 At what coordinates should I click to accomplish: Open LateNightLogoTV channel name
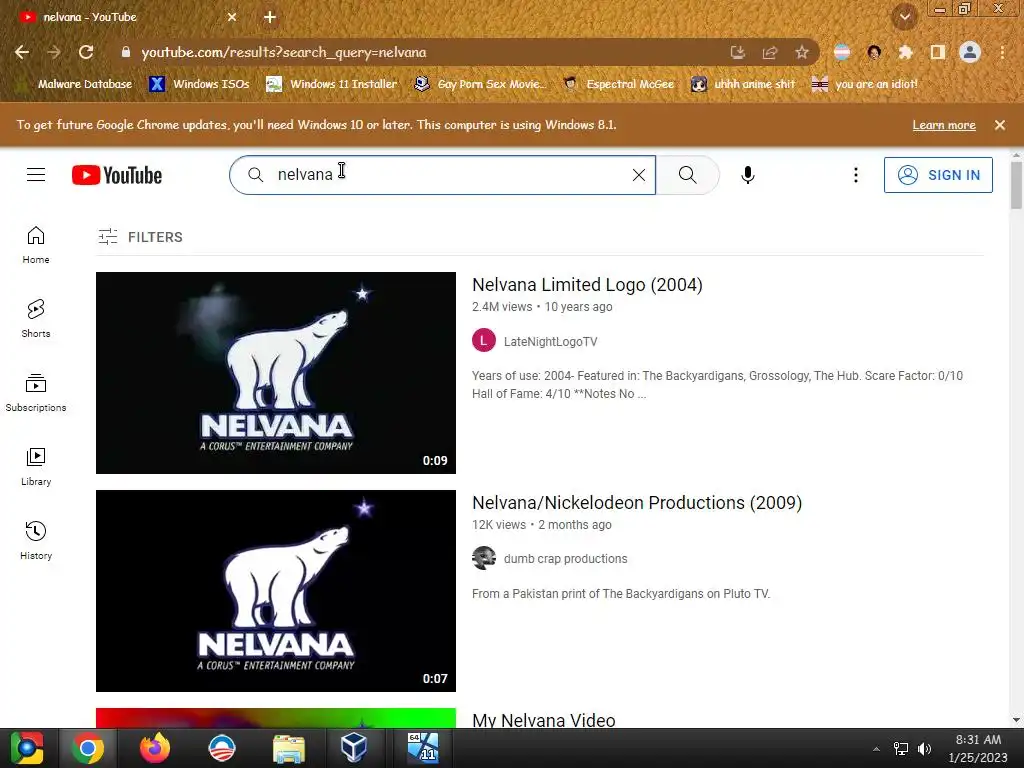(x=551, y=342)
